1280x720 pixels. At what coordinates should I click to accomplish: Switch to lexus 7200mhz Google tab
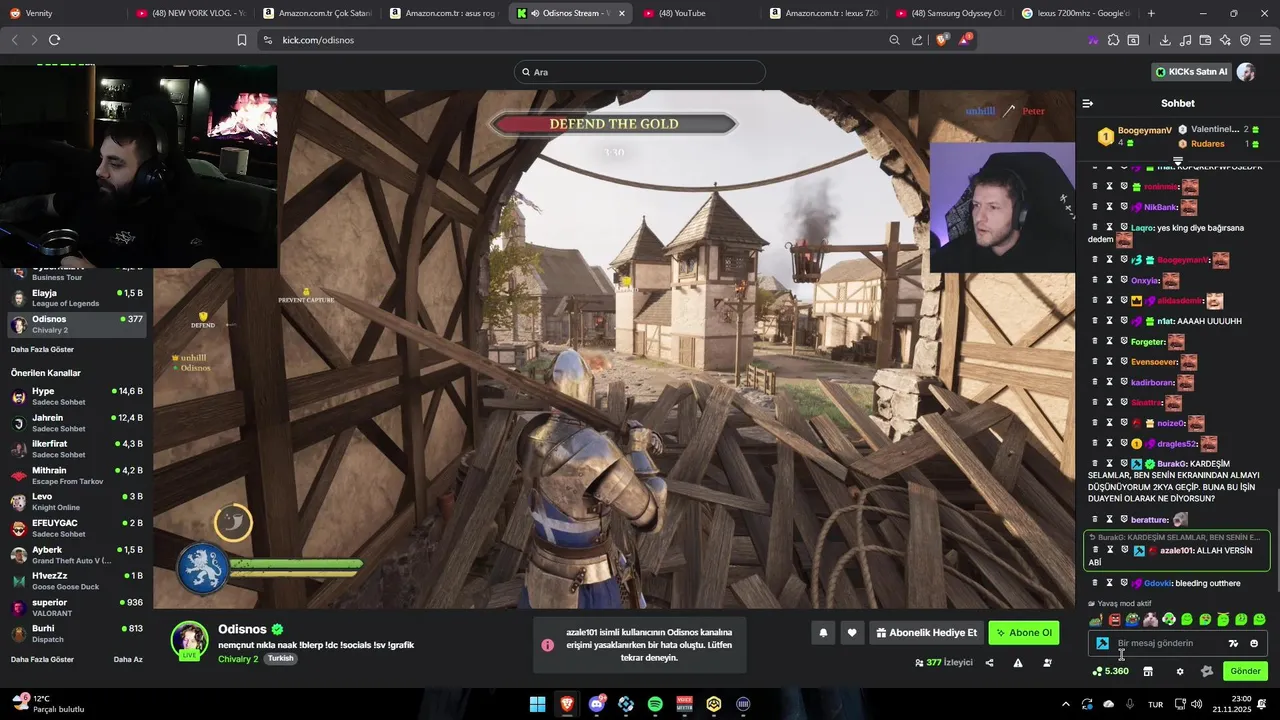pyautogui.click(x=1075, y=13)
